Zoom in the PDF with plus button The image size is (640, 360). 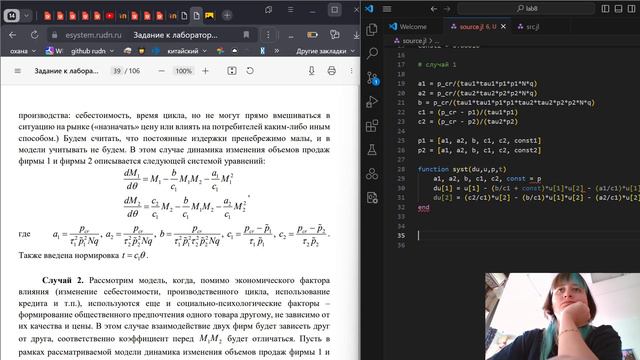[205, 71]
